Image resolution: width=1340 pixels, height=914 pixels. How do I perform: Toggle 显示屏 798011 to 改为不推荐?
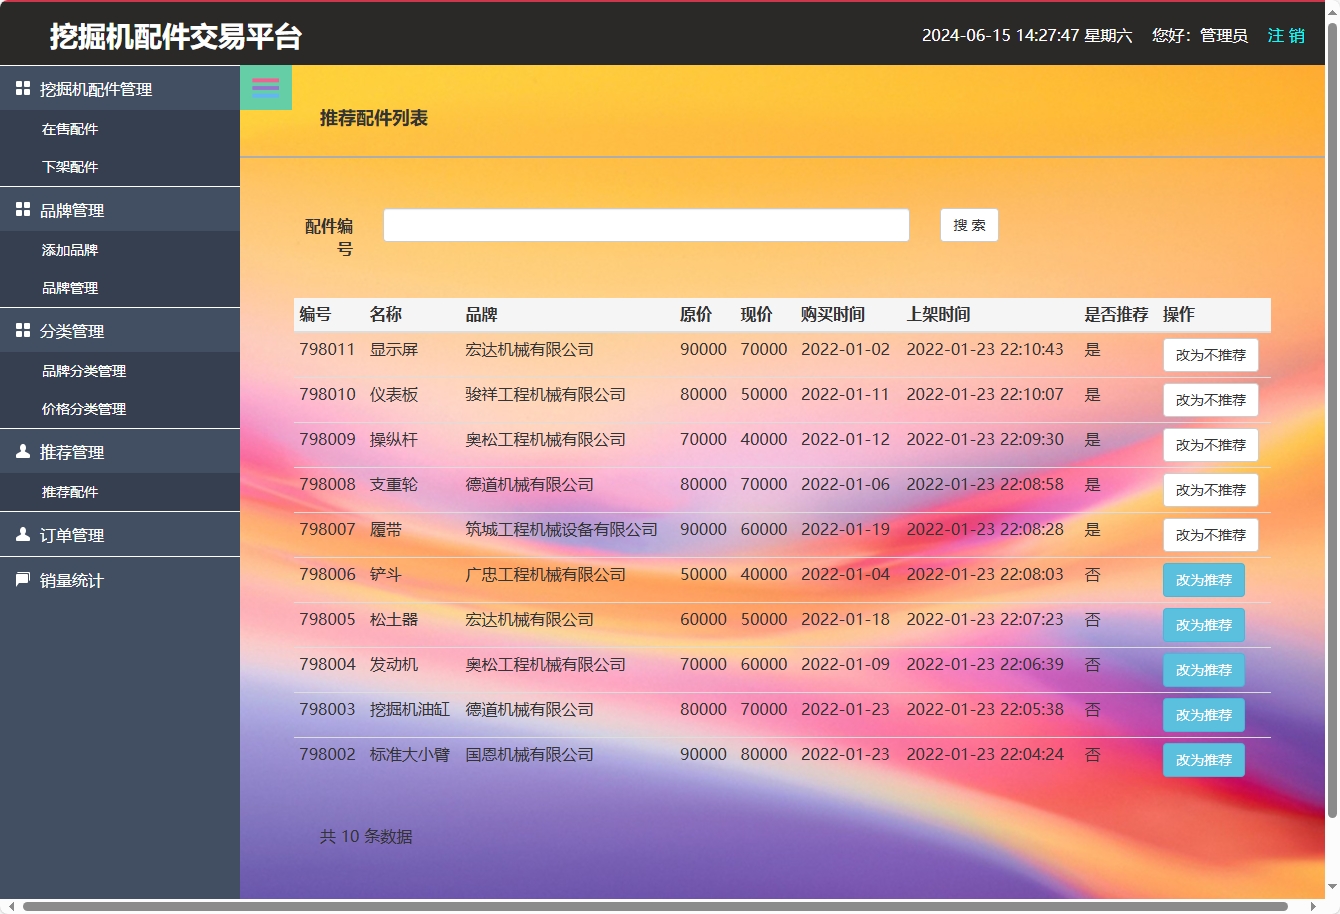[1210, 355]
